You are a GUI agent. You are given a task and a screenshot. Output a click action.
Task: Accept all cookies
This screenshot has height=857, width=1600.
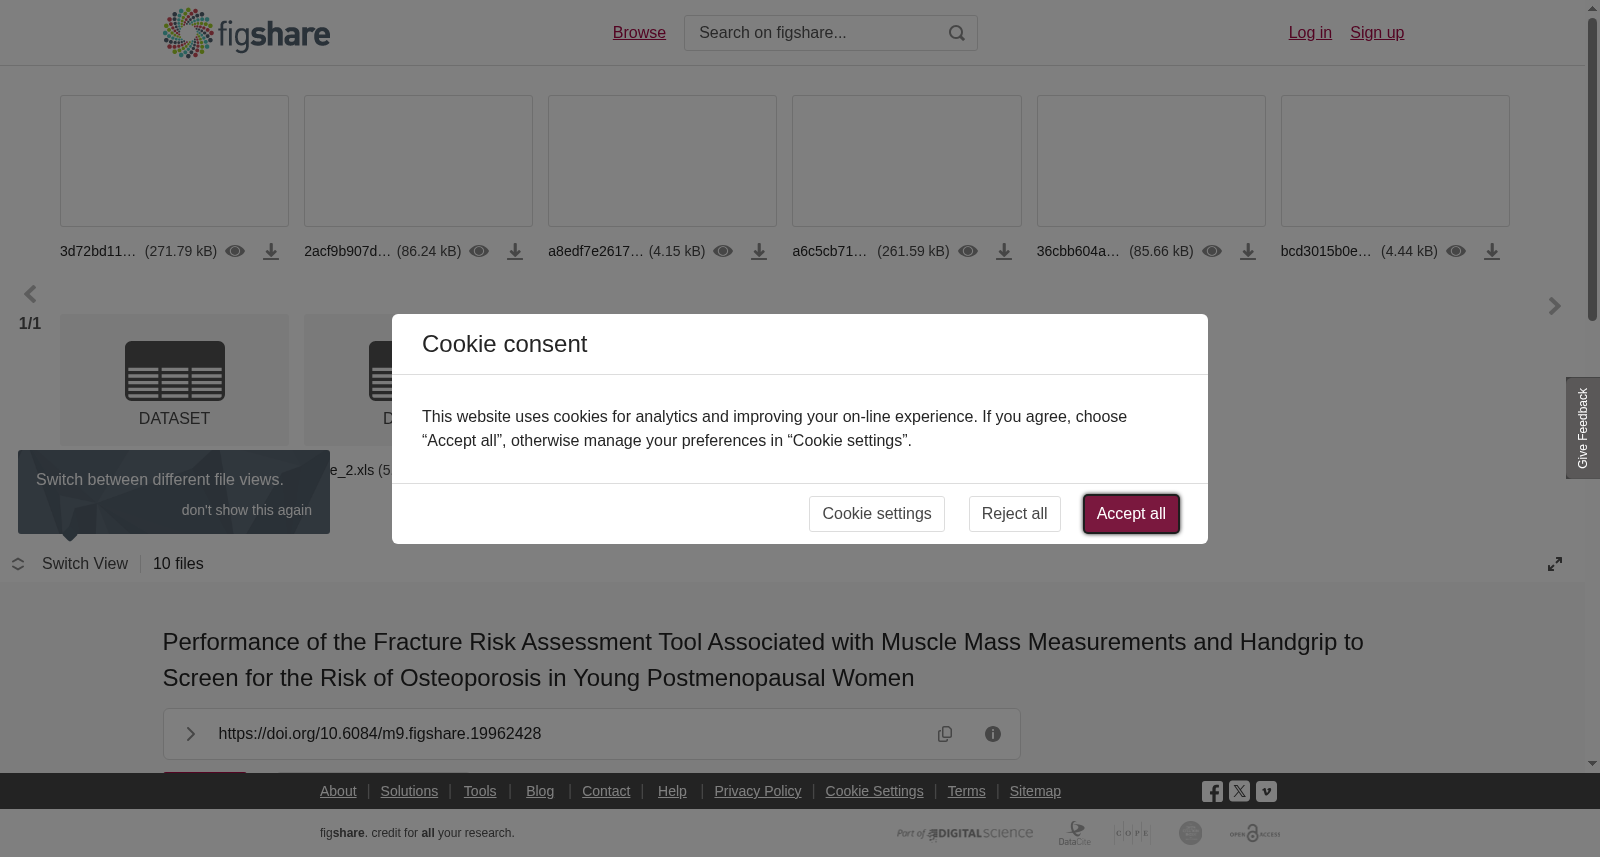pos(1131,514)
